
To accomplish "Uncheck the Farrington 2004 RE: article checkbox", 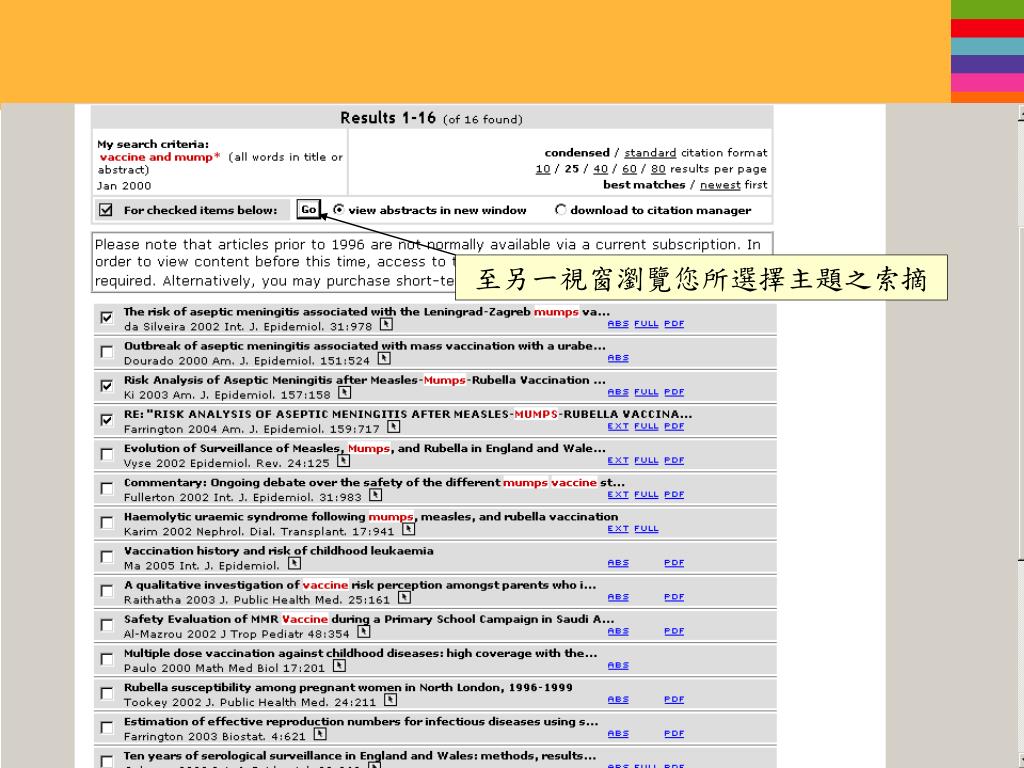I will [106, 420].
